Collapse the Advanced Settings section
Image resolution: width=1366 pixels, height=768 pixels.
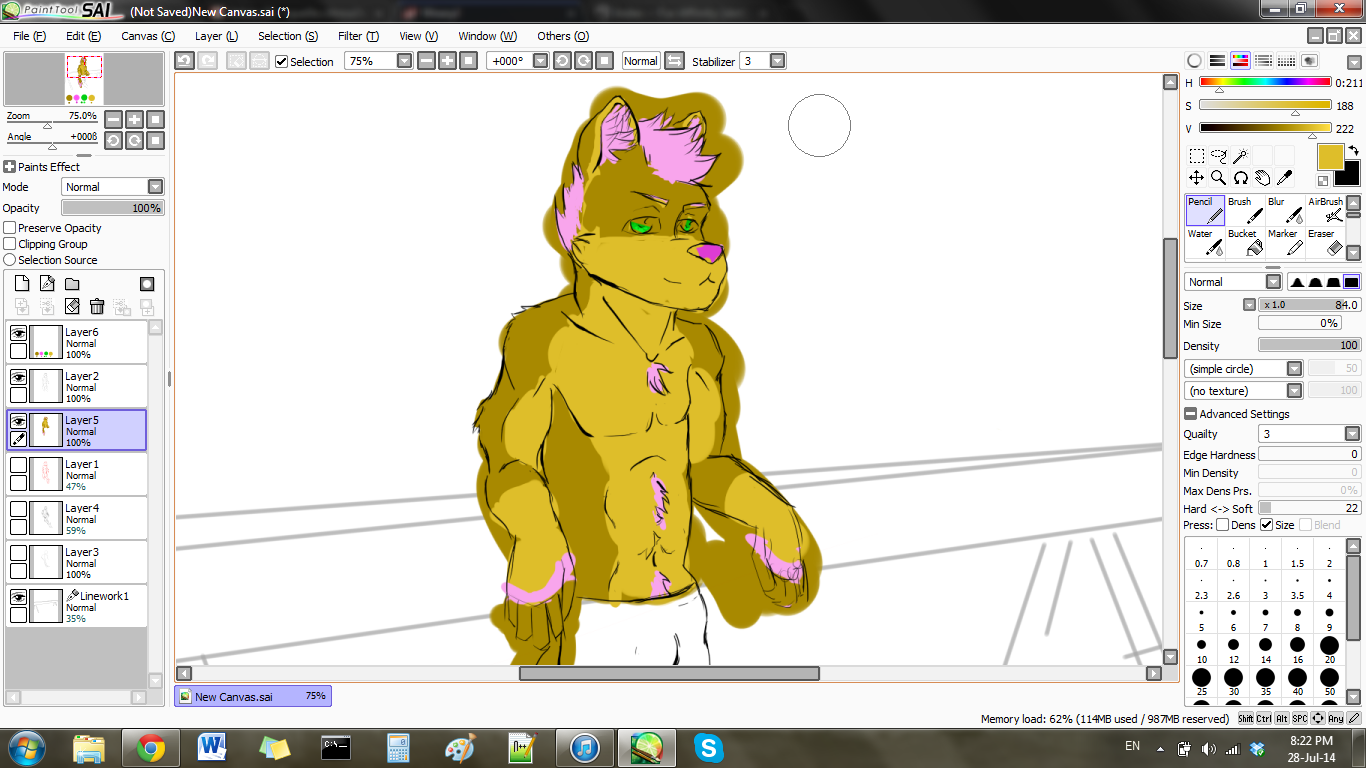(x=1190, y=414)
